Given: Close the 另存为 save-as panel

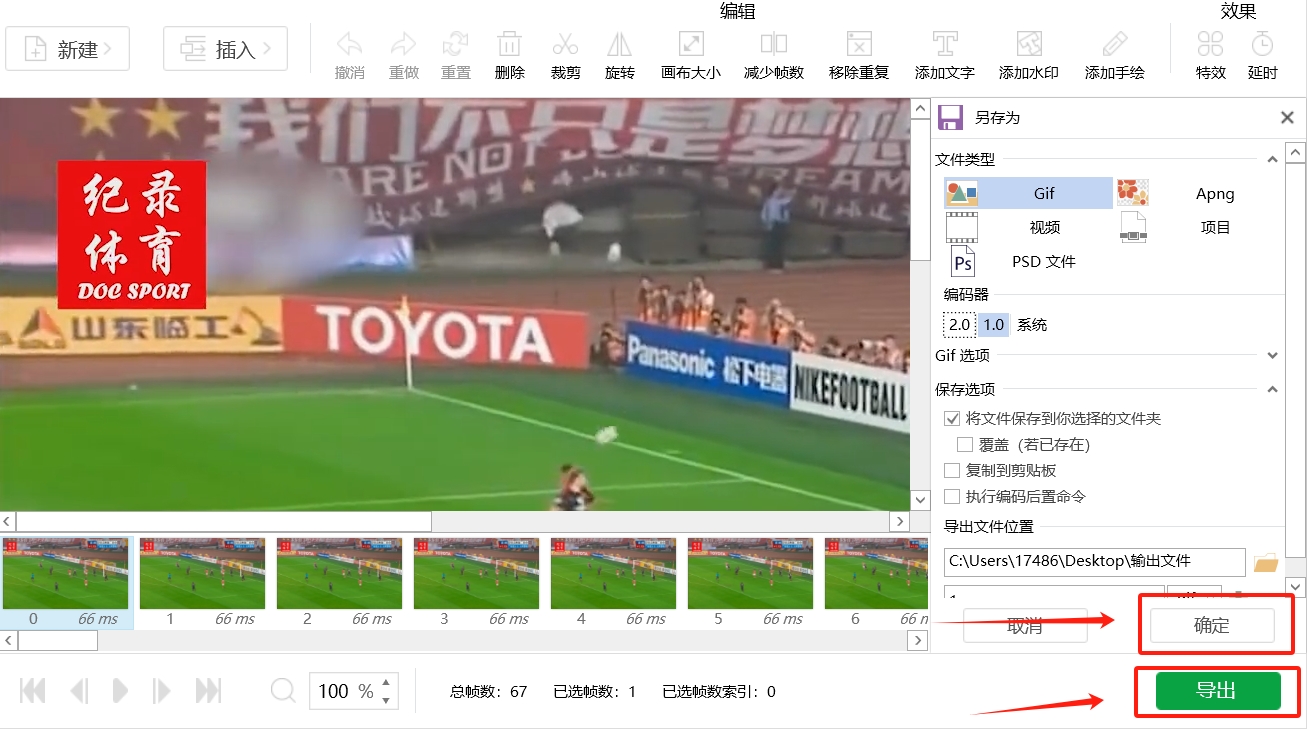Looking at the screenshot, I should (1288, 118).
